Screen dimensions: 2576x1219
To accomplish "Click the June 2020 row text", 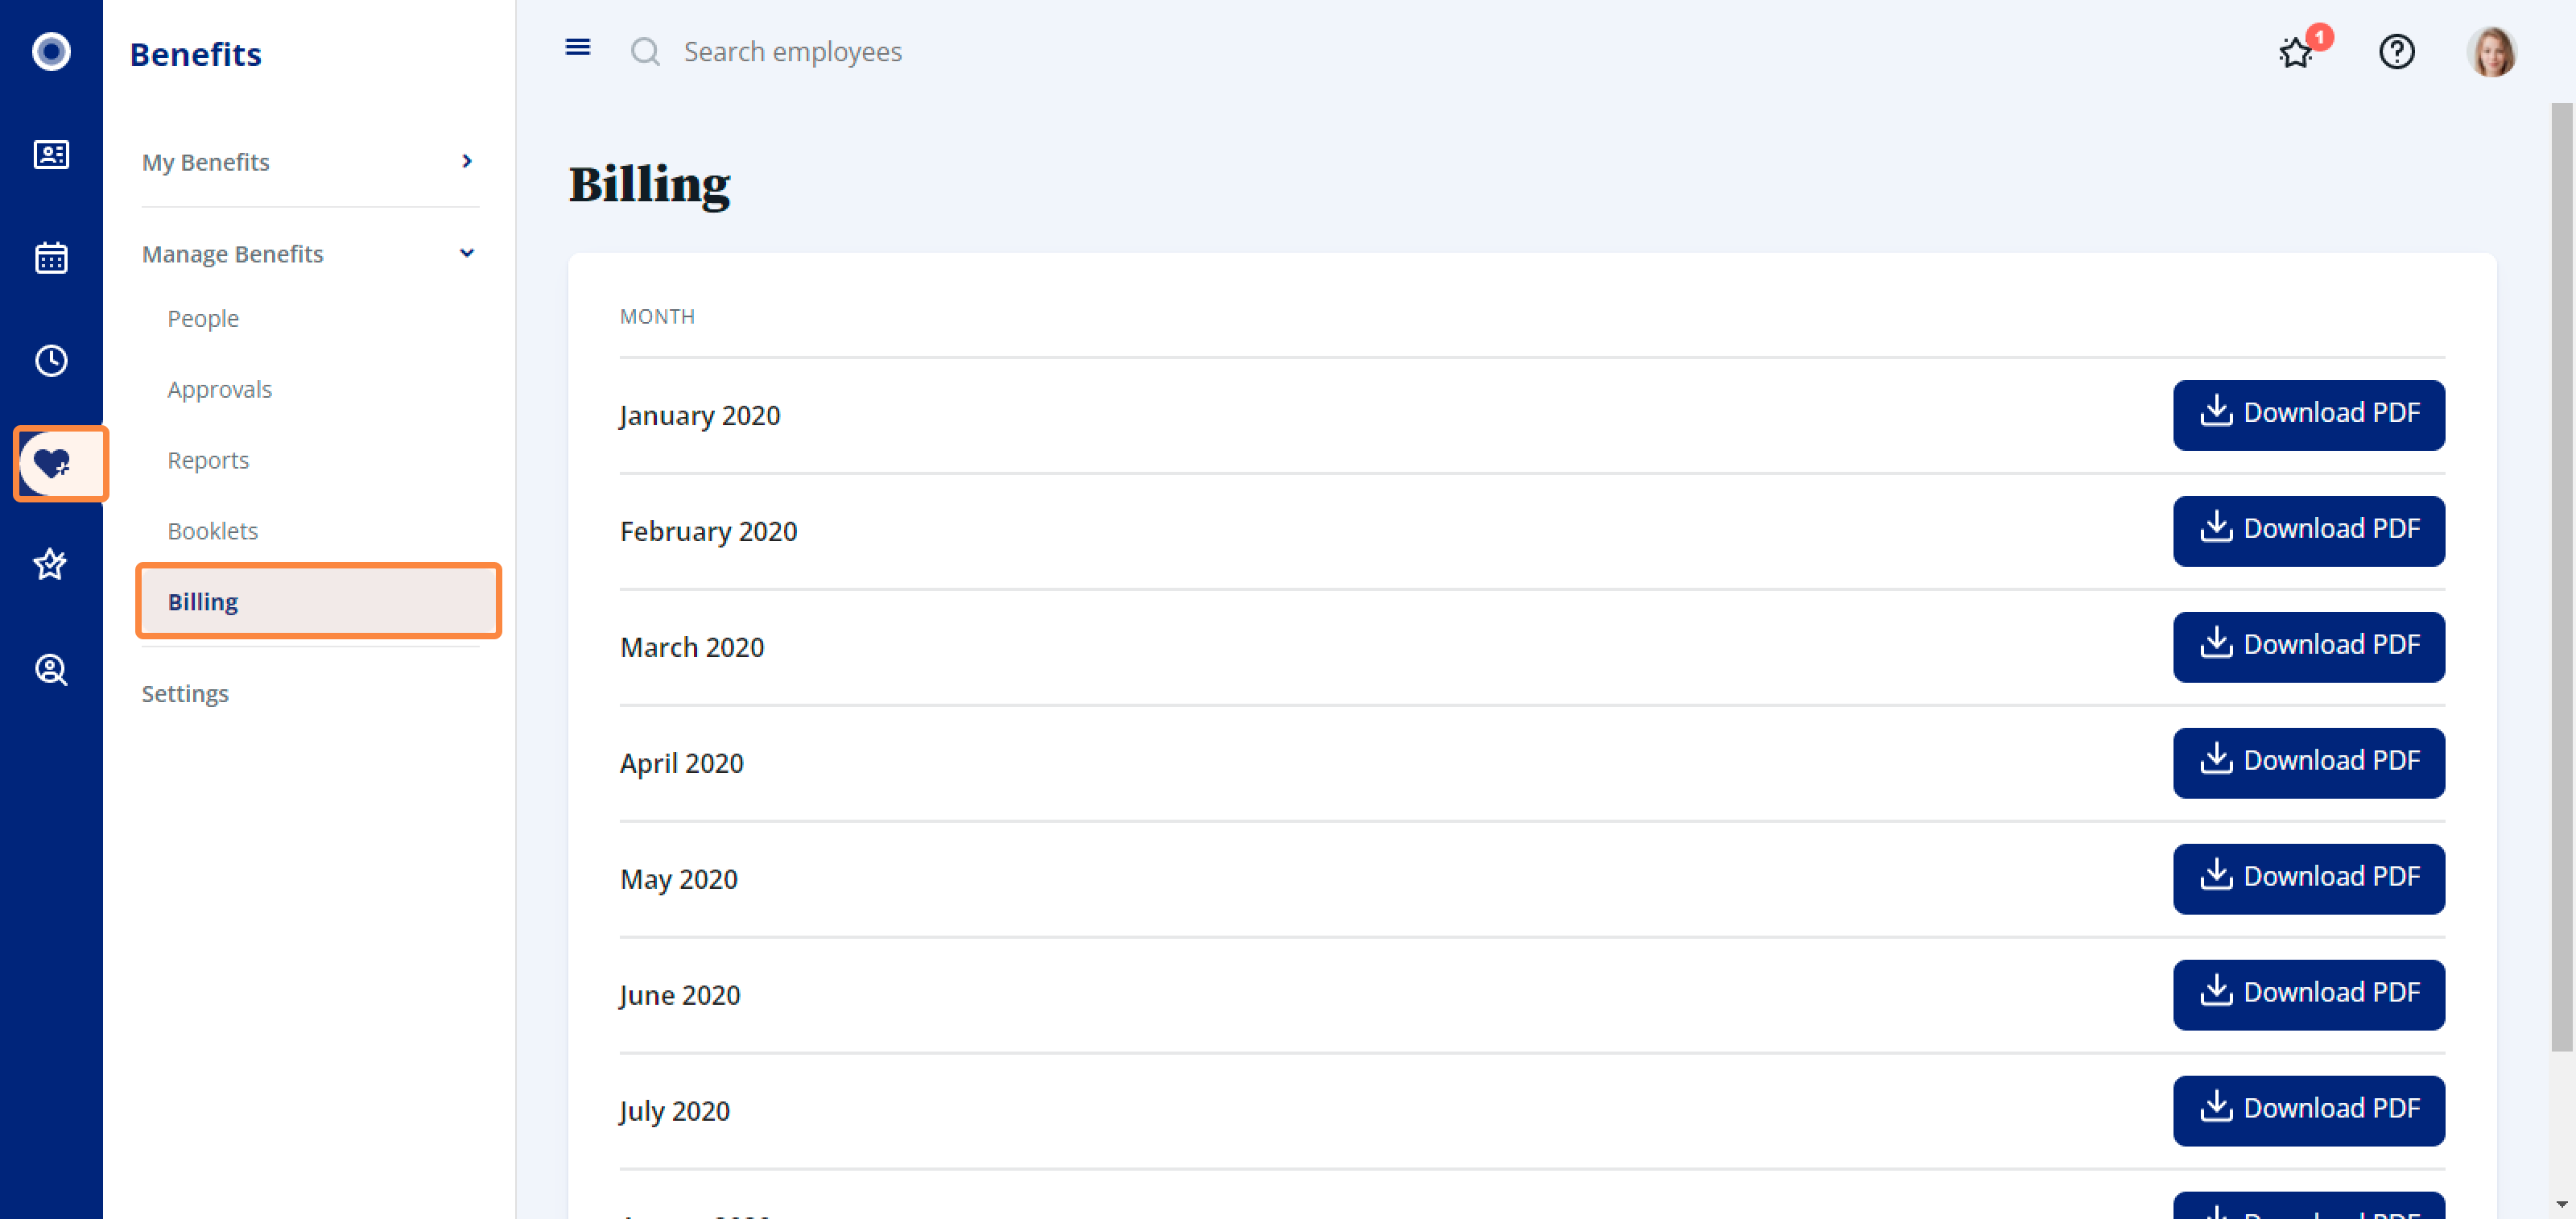I will [680, 995].
